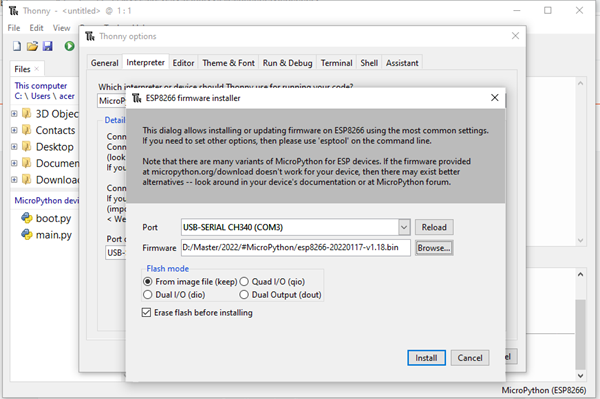Click the editor scrollbar up arrow
Viewport: 600px width, 399px height.
coord(580,83)
